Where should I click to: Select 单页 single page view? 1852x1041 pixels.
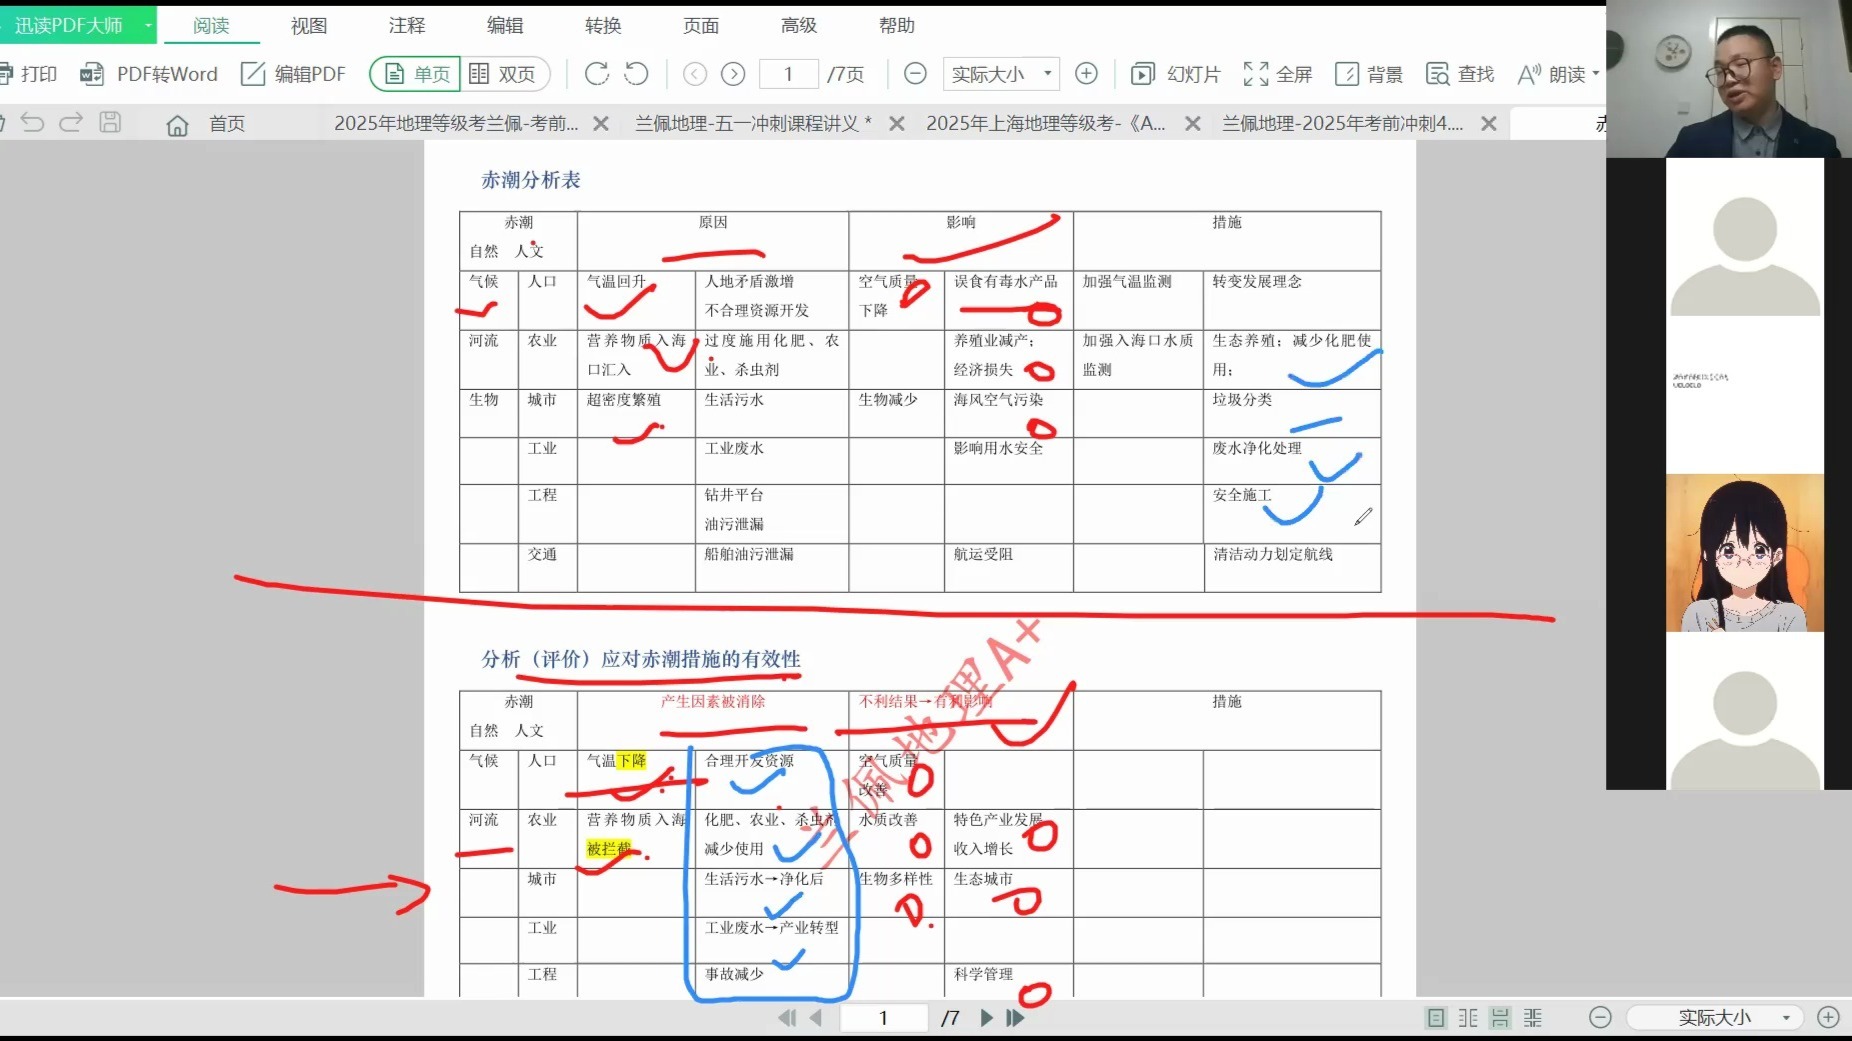(x=416, y=74)
